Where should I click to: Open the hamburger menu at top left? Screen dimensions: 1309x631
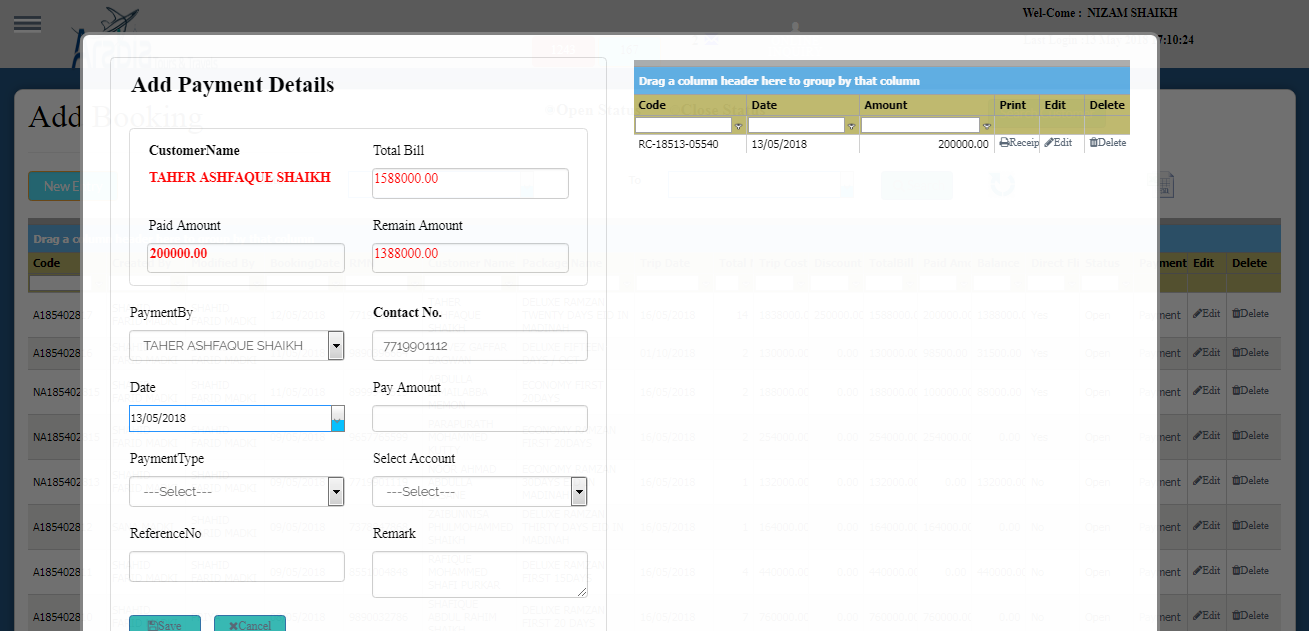point(27,24)
